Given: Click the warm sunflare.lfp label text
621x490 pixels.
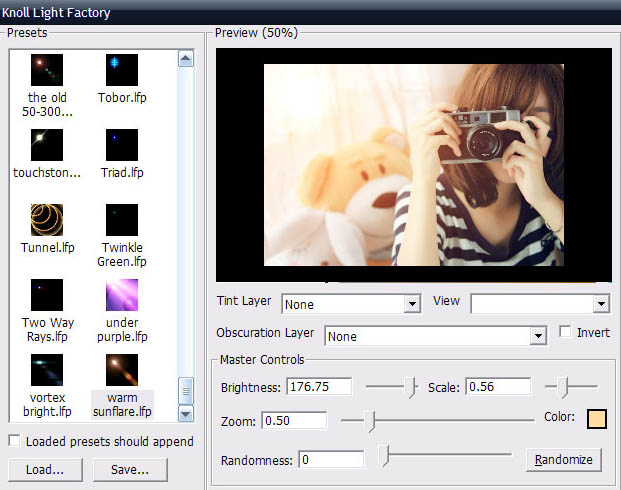Looking at the screenshot, I should (x=122, y=404).
